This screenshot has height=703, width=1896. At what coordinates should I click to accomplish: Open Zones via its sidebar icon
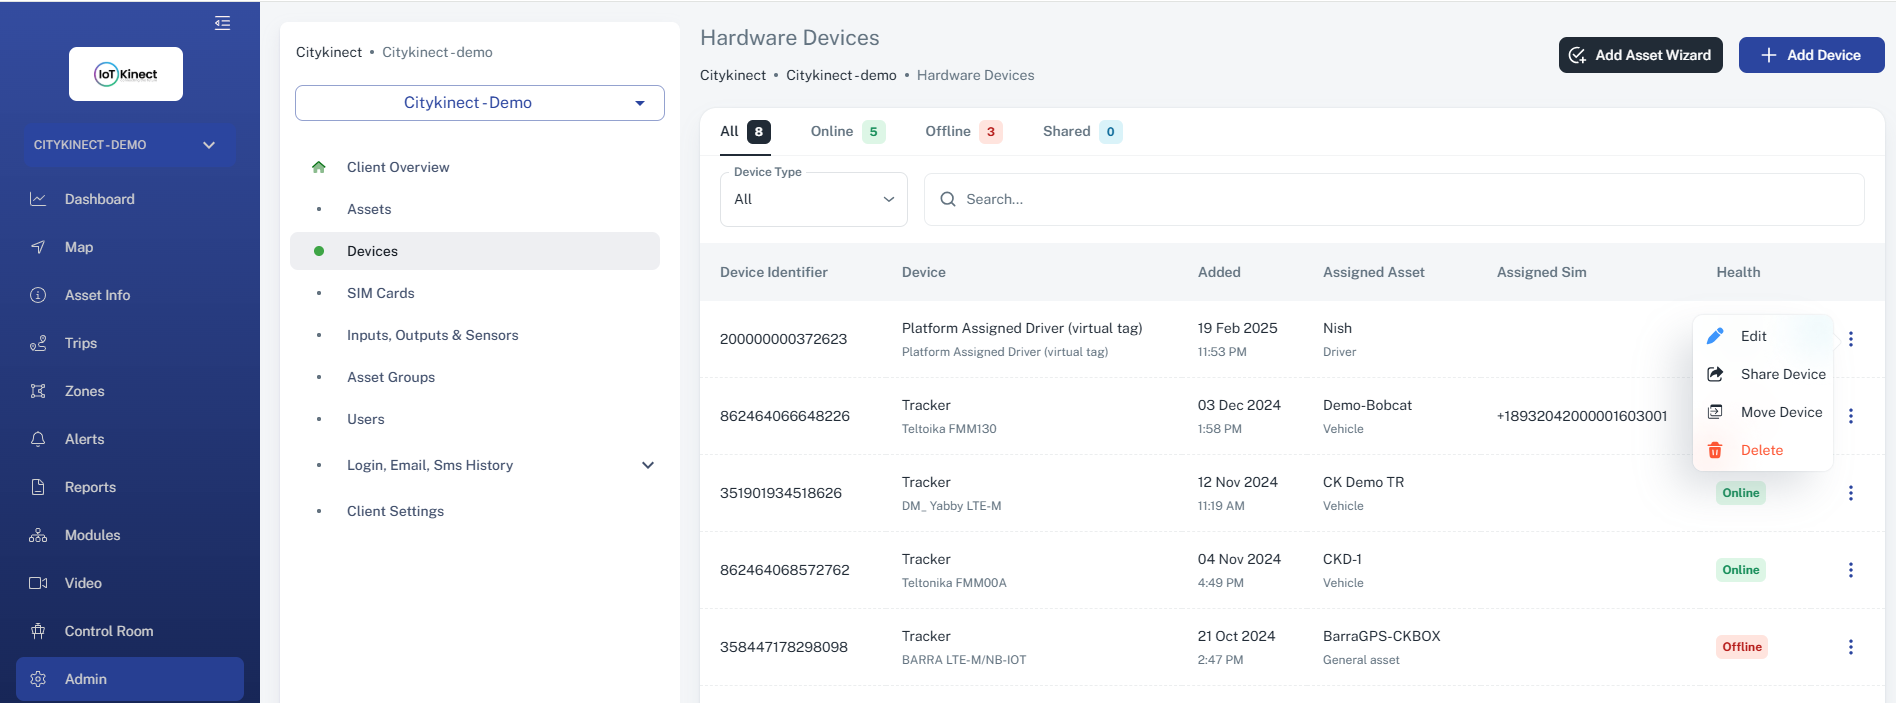click(38, 391)
